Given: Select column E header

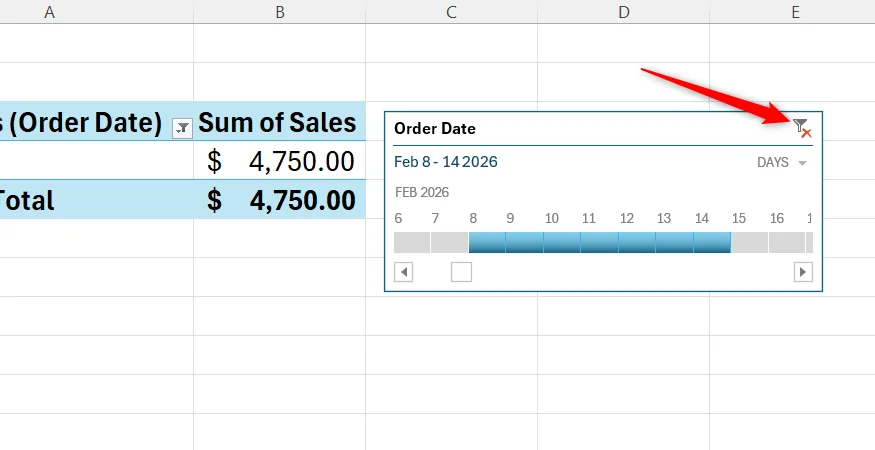Looking at the screenshot, I should pyautogui.click(x=792, y=12).
